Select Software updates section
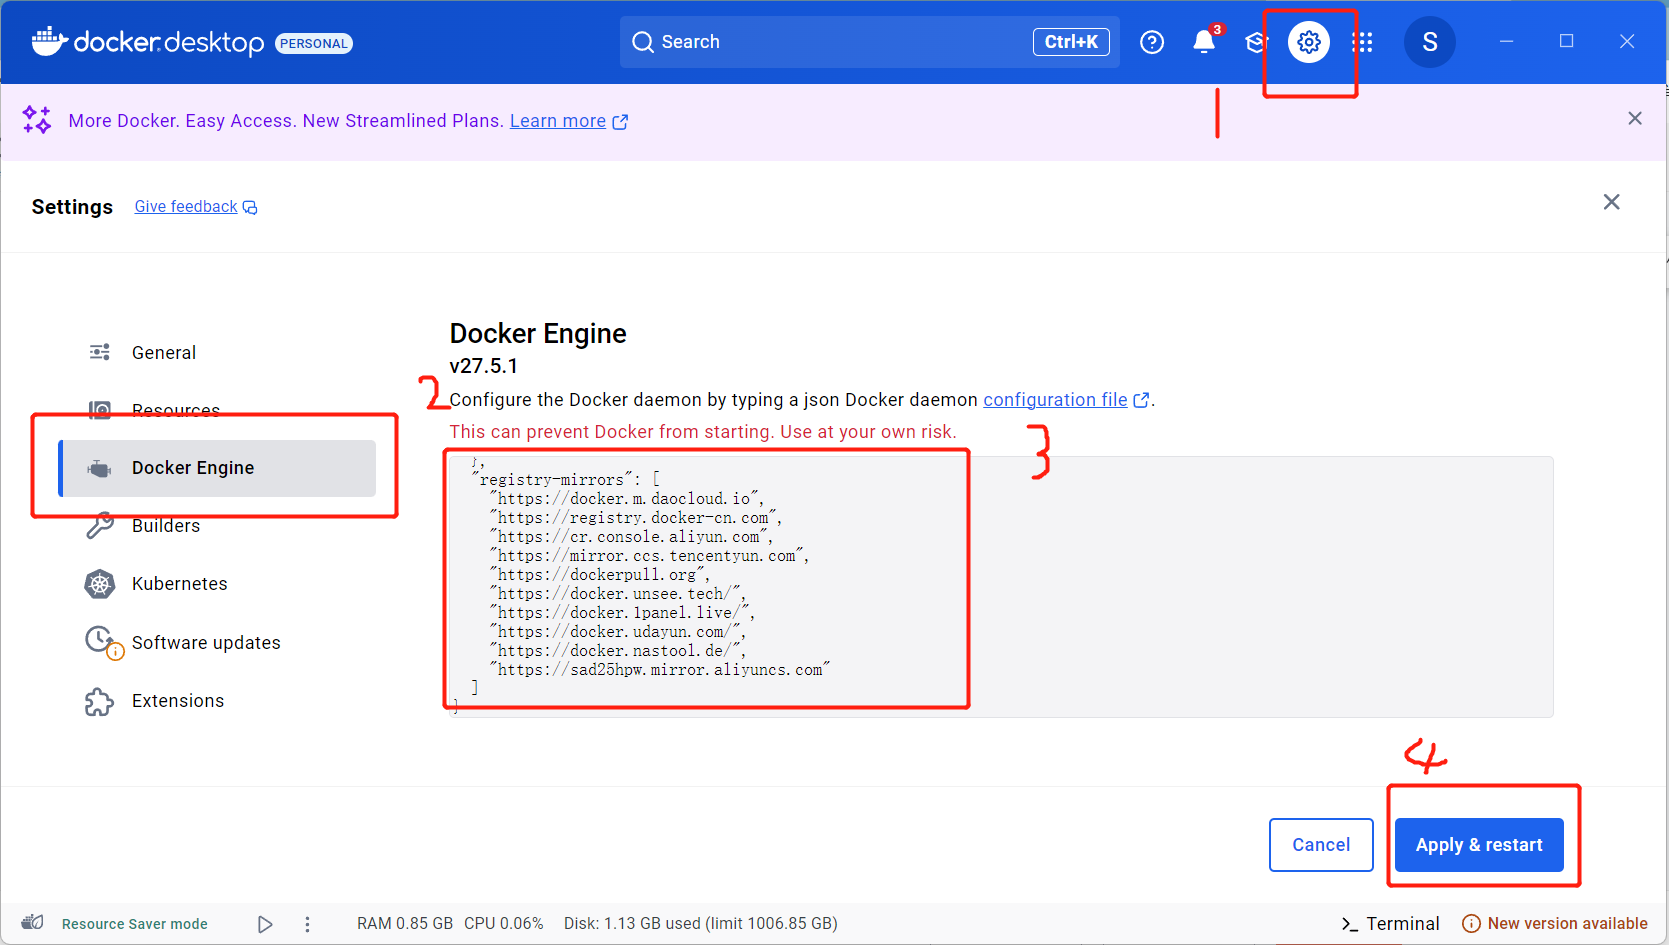 [218, 642]
